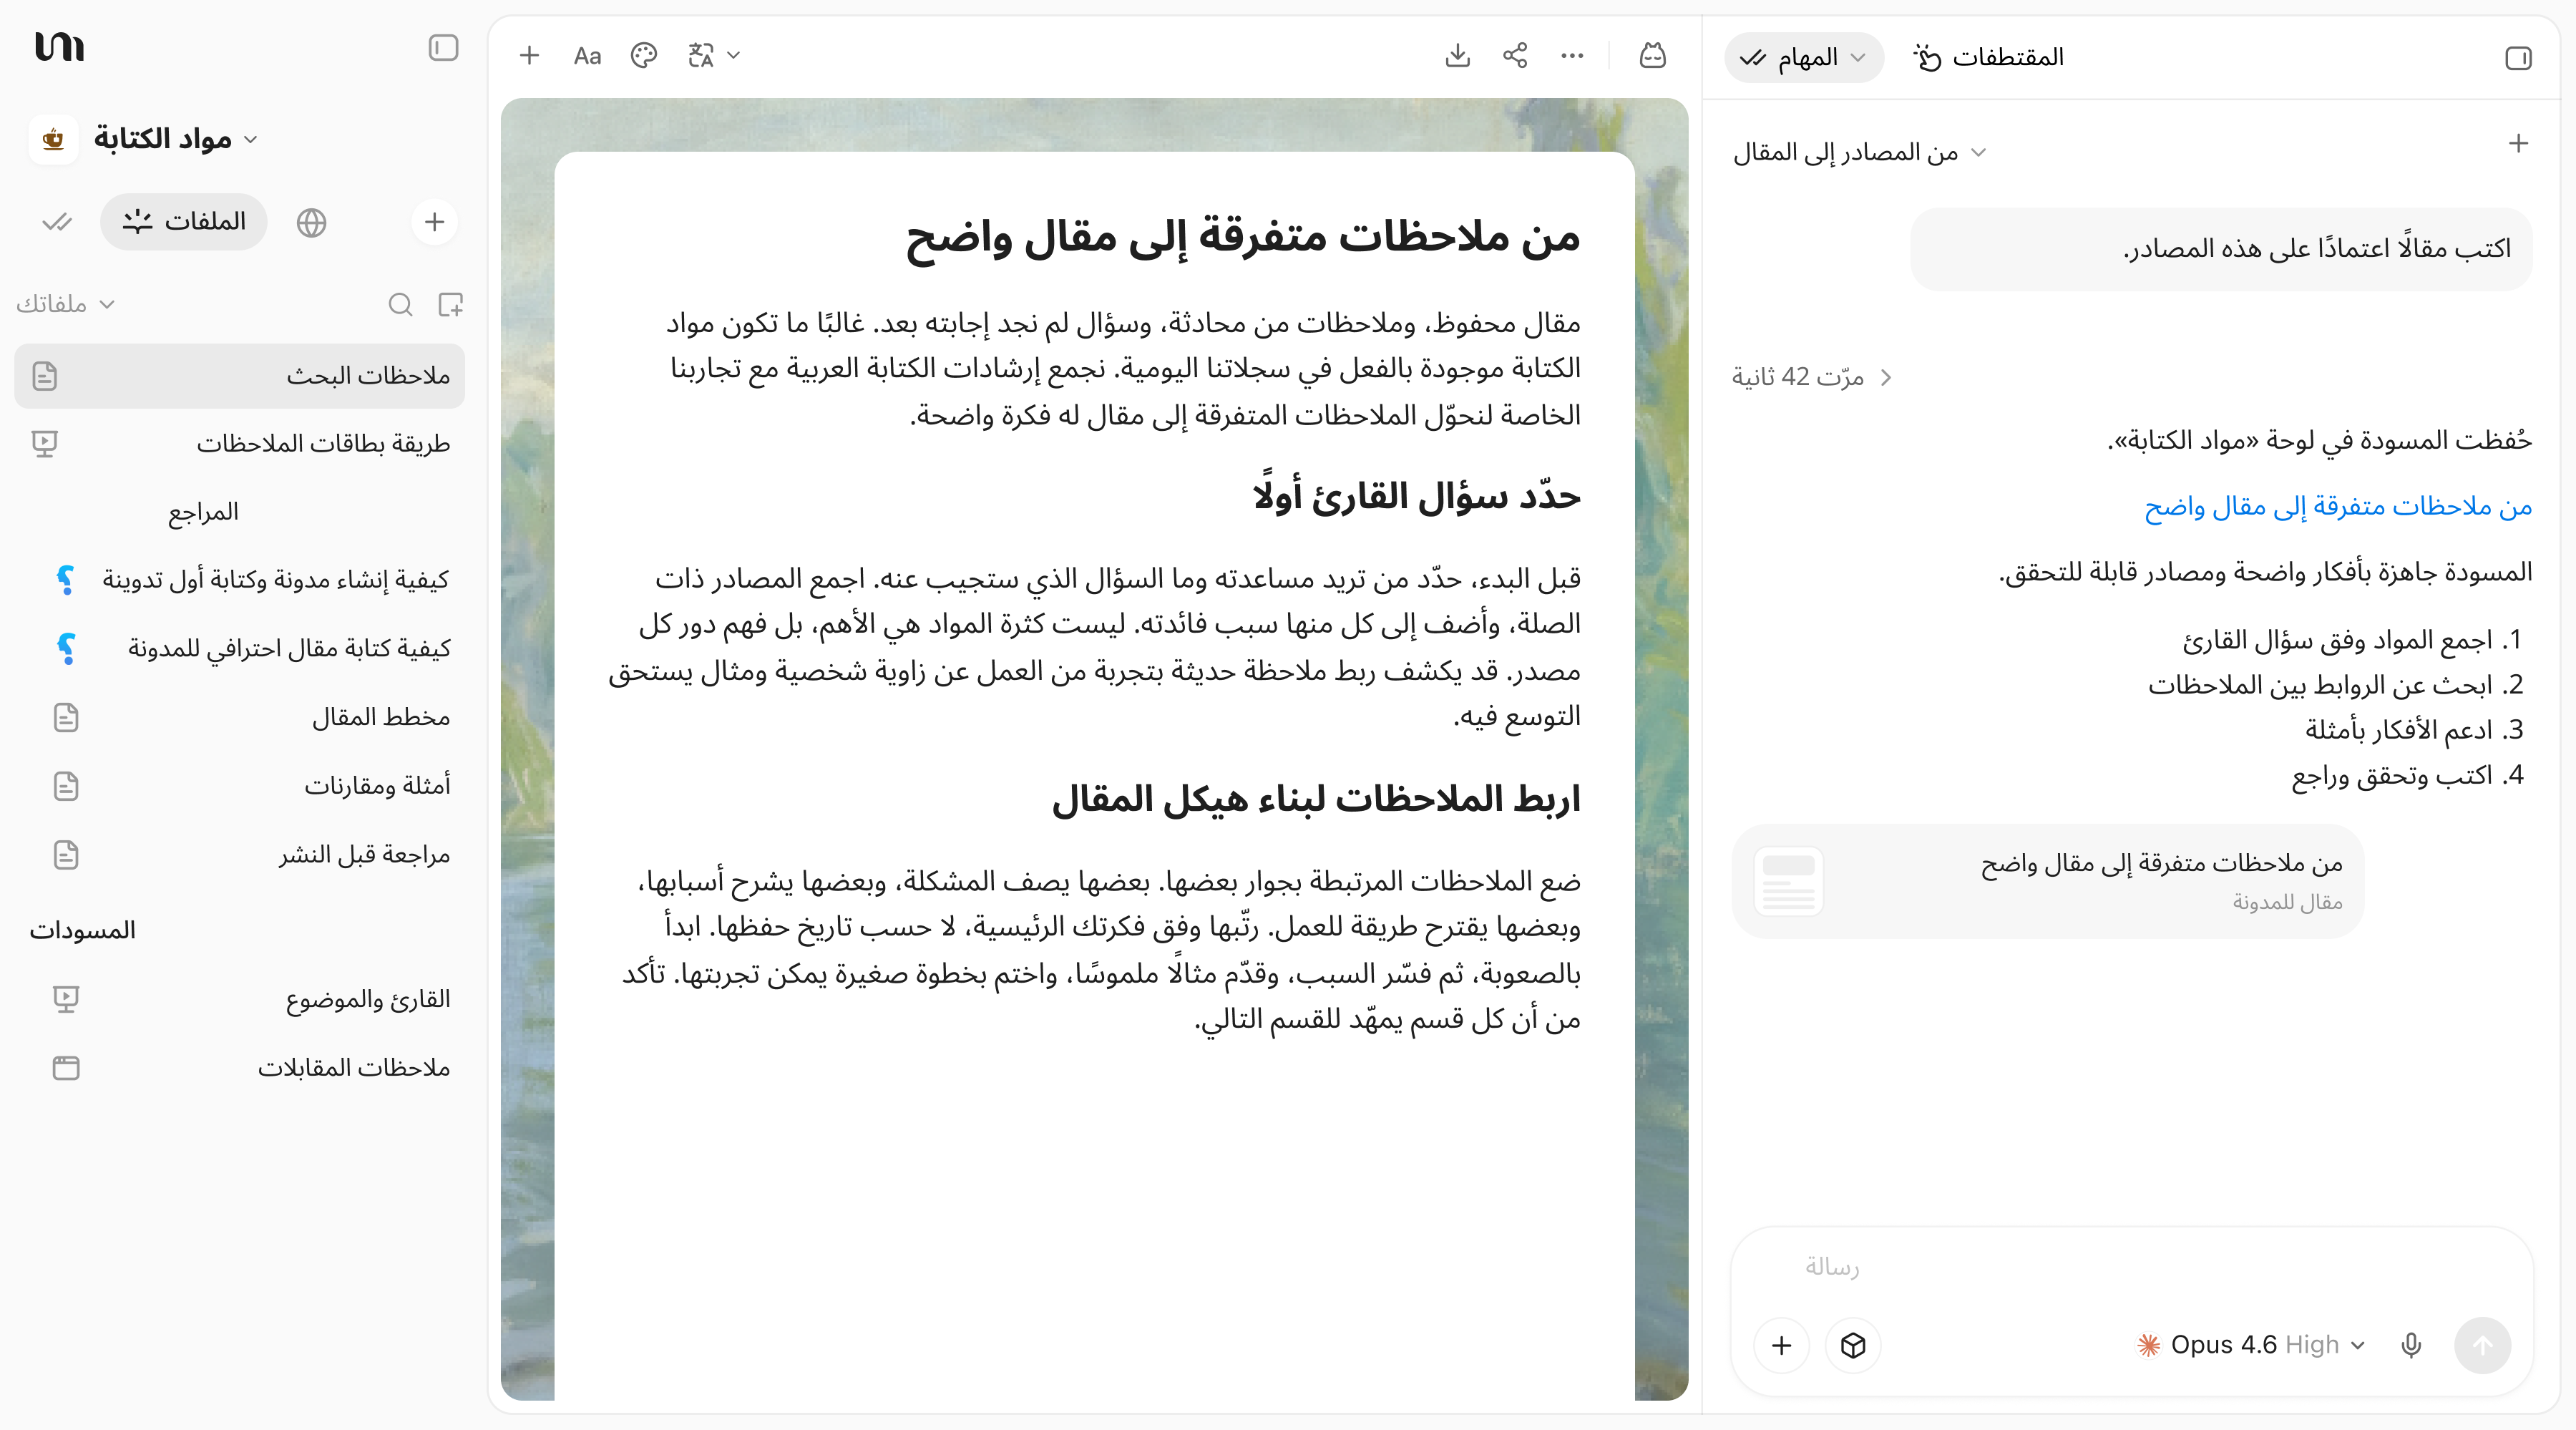This screenshot has width=2576, height=1430.
Task: Toggle the right panel layout icon
Action: pyautogui.click(x=2518, y=58)
